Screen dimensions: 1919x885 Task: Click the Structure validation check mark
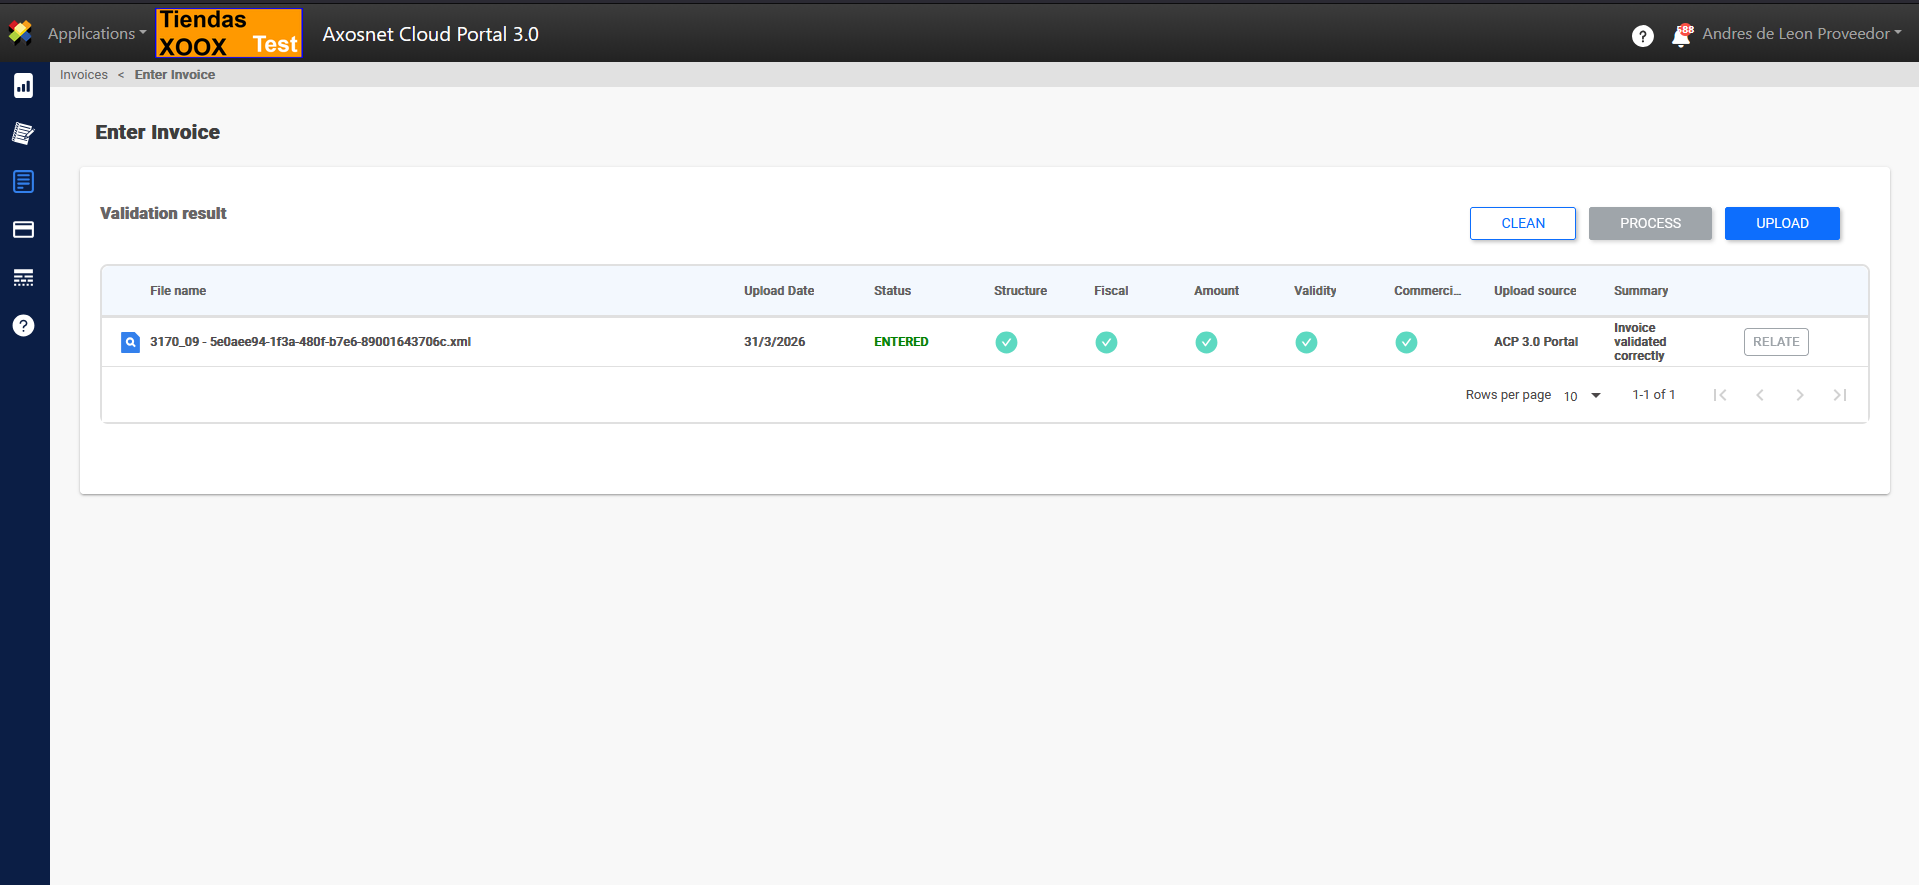(x=1006, y=342)
